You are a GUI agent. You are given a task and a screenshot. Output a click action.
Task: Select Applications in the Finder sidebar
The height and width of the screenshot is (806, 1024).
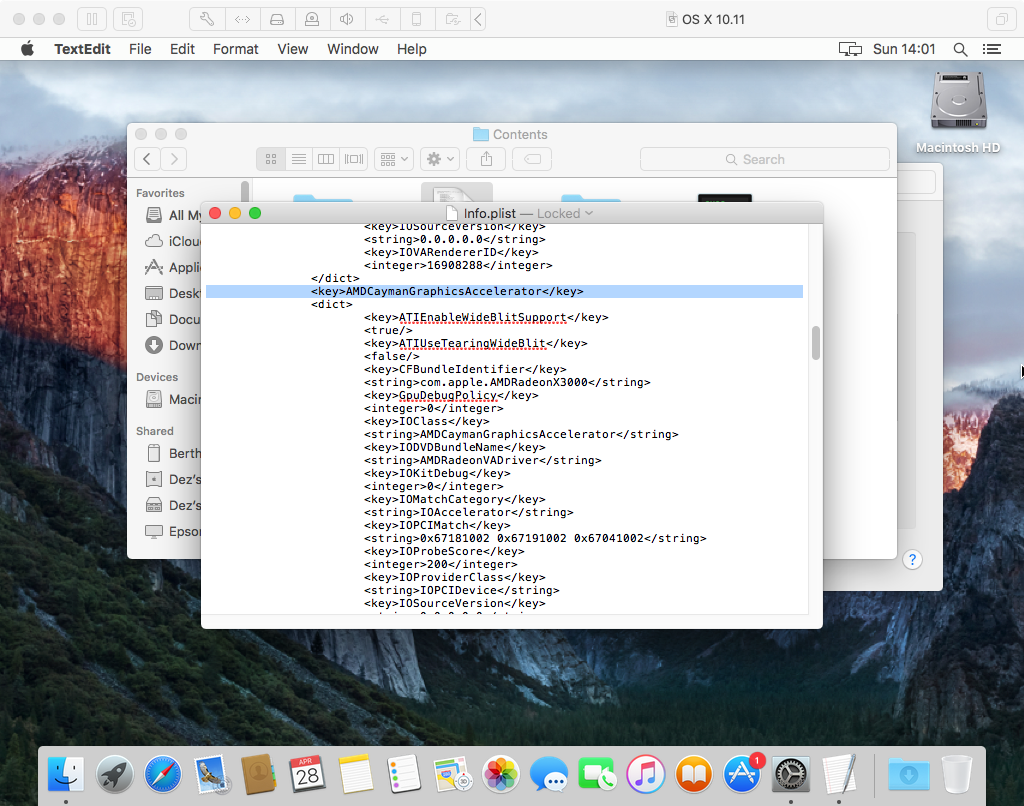pos(172,267)
